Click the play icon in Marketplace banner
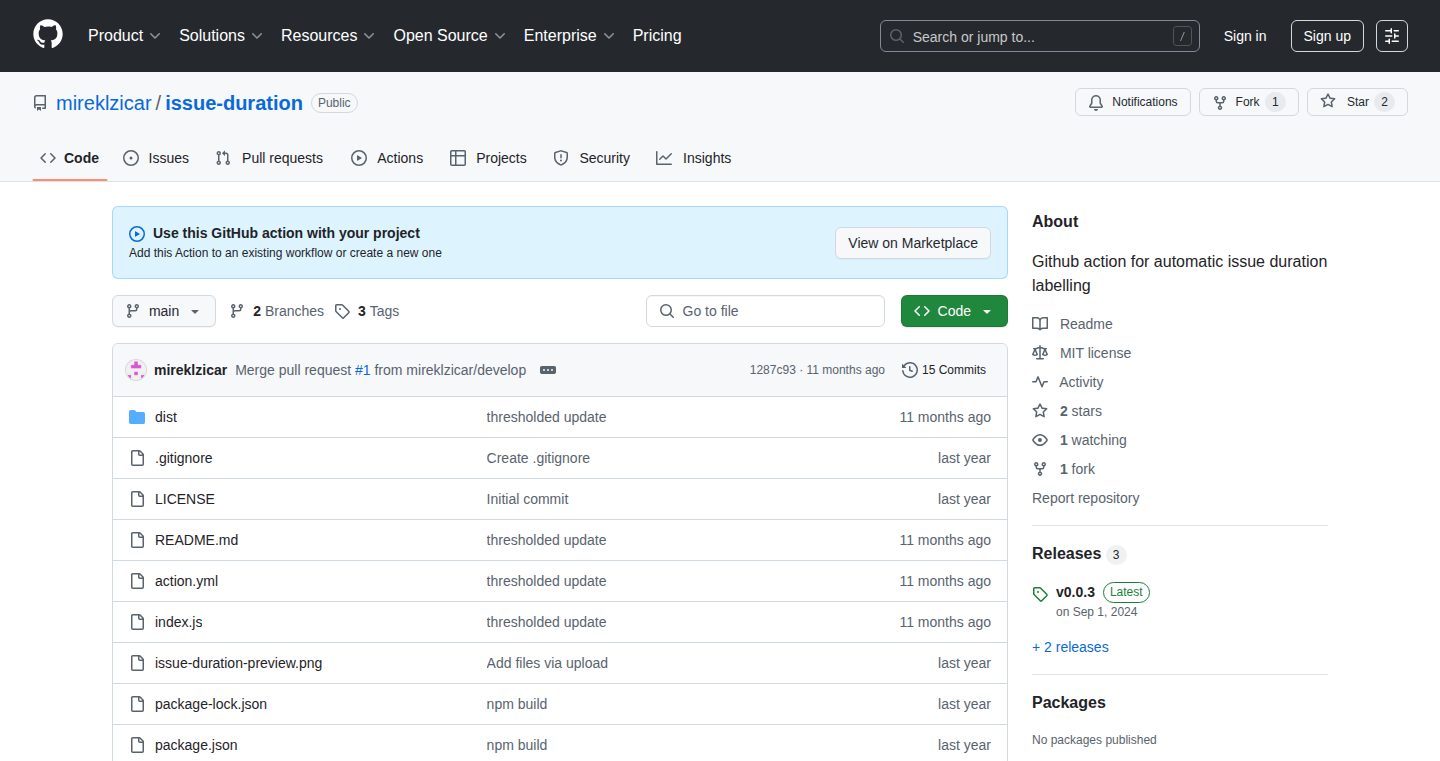This screenshot has height=761, width=1440. pos(137,234)
